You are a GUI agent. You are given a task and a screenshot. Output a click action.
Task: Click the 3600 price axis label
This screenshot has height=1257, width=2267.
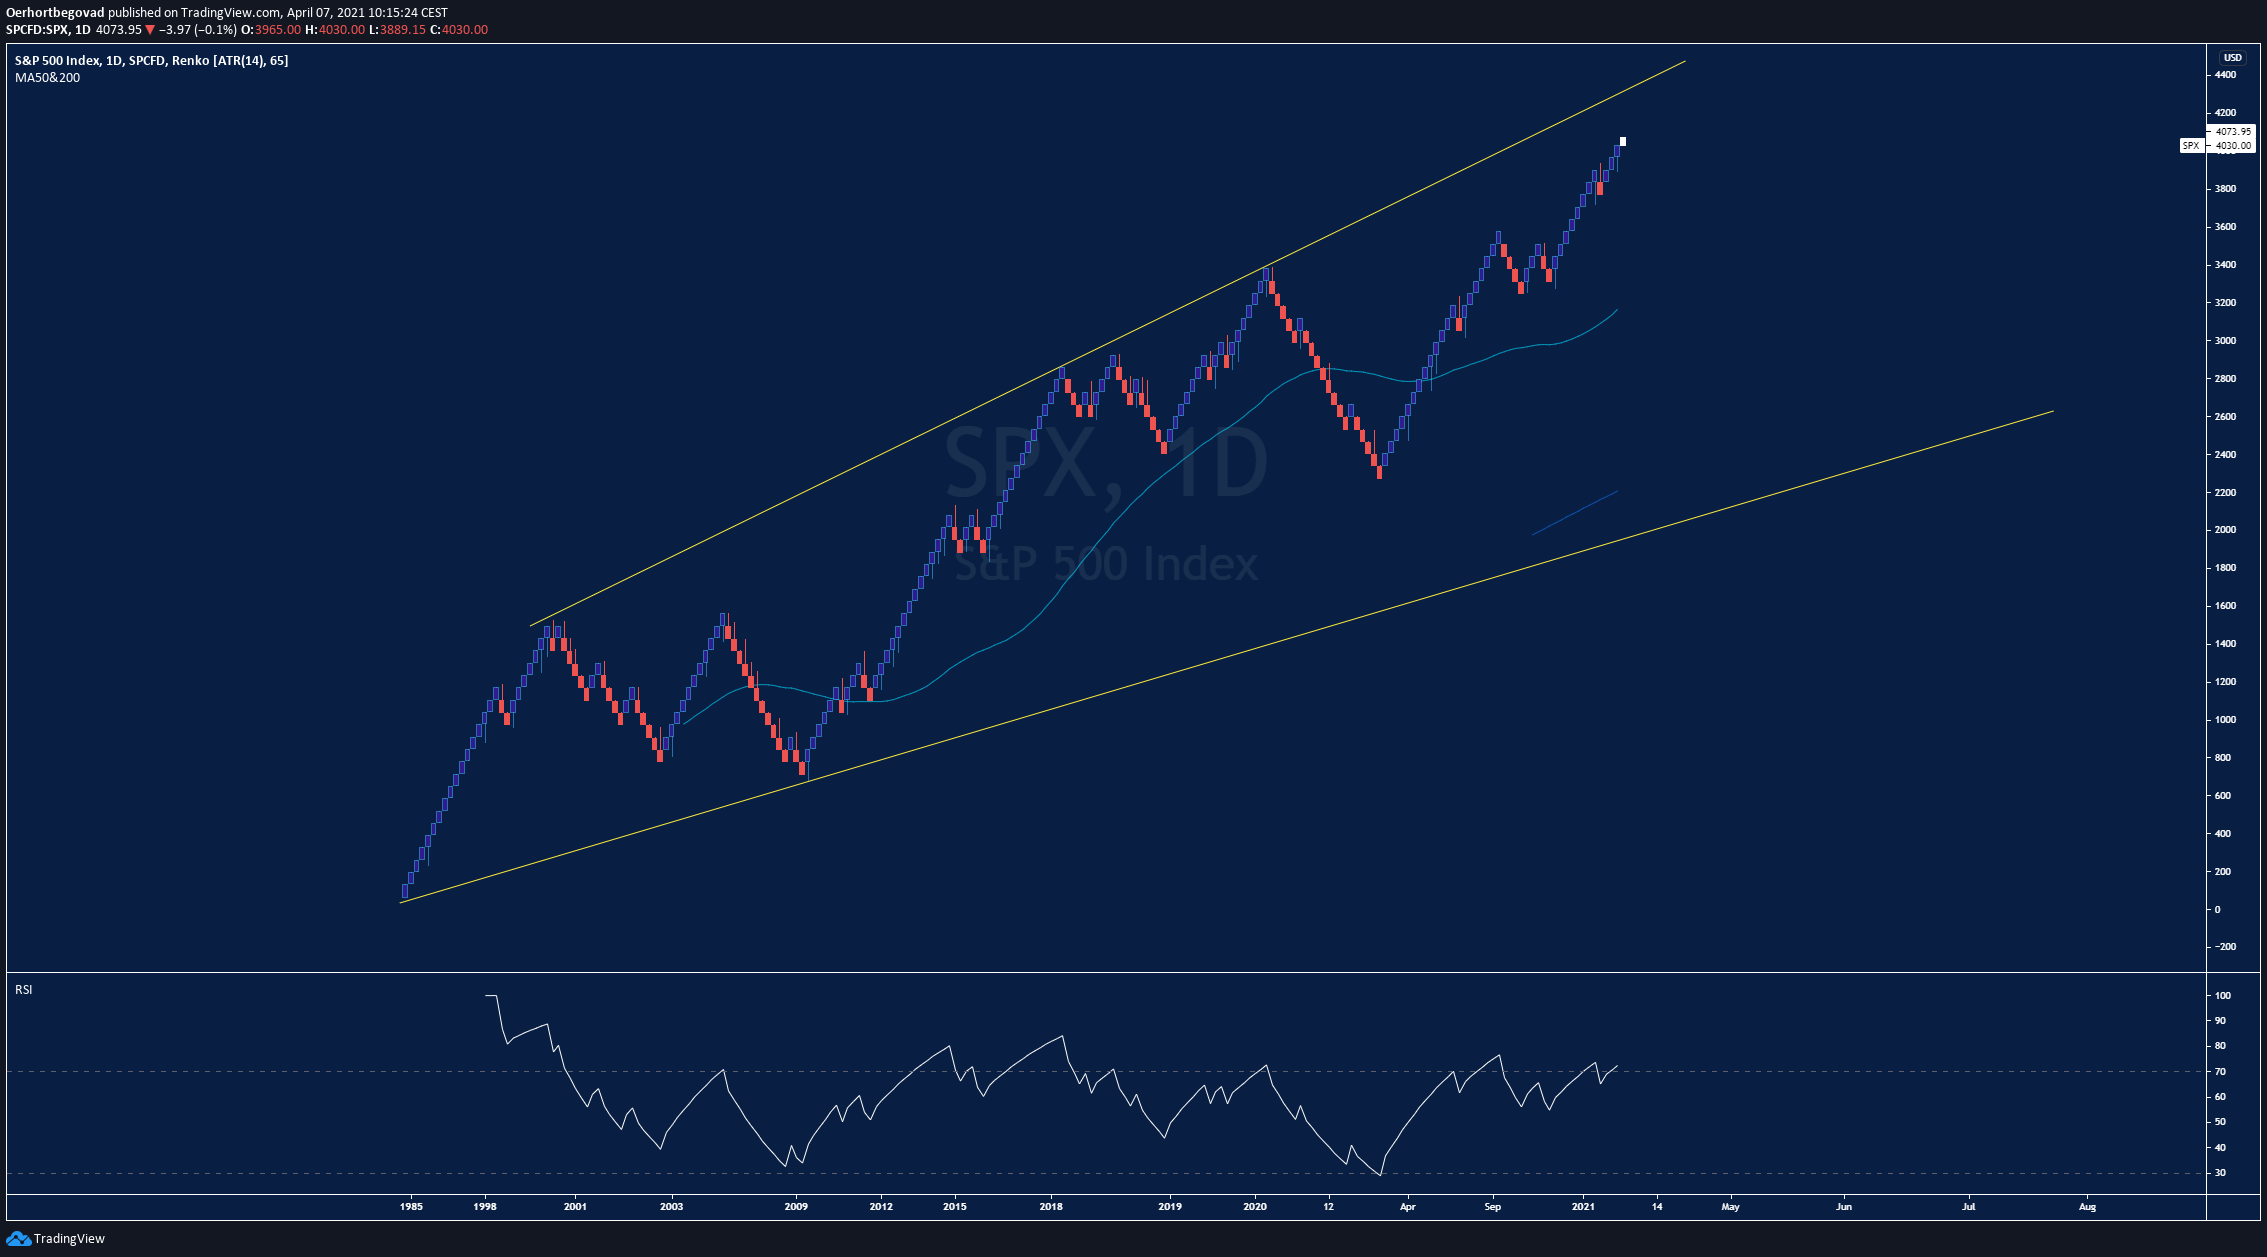coord(2225,227)
